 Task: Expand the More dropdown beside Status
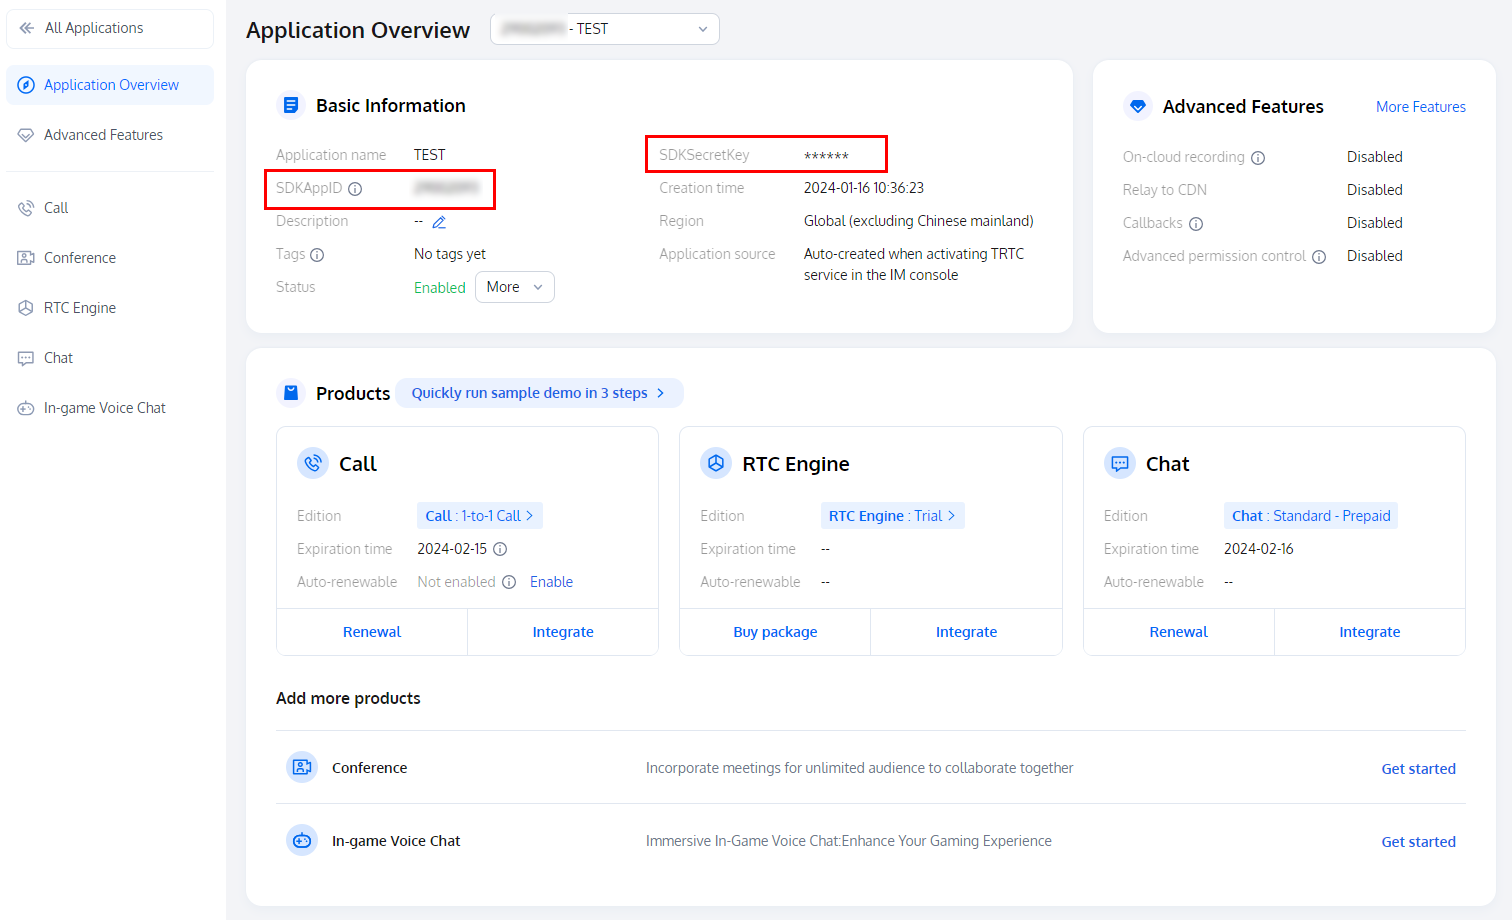[x=514, y=287]
